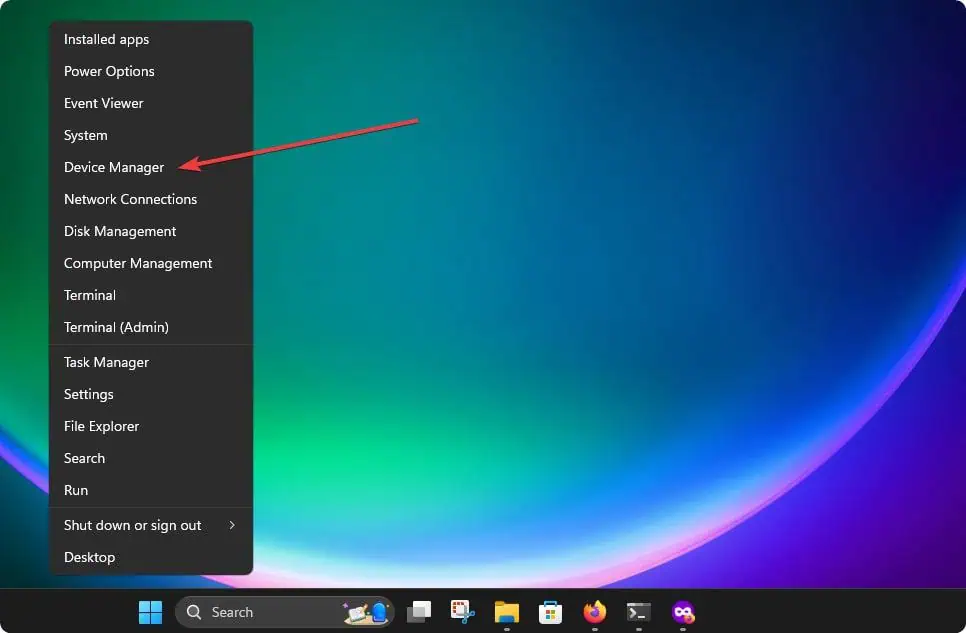Open Event Viewer

tap(151, 104)
